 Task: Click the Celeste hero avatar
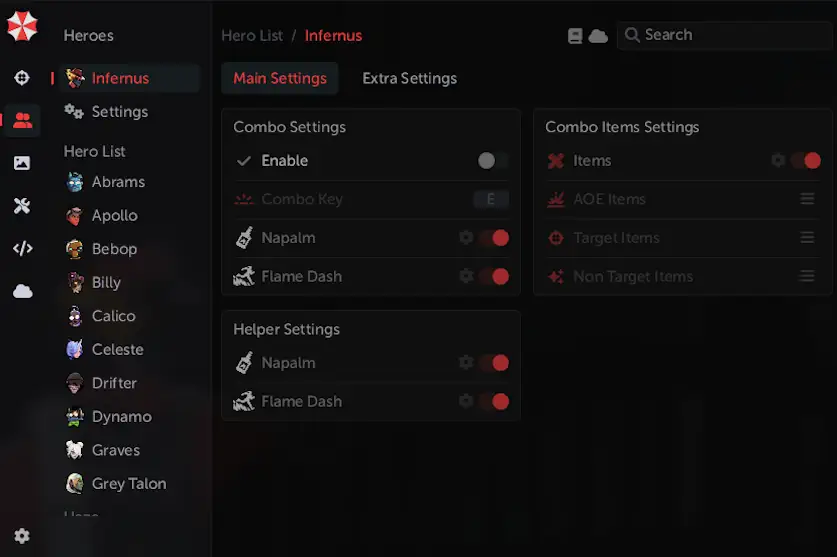(75, 350)
